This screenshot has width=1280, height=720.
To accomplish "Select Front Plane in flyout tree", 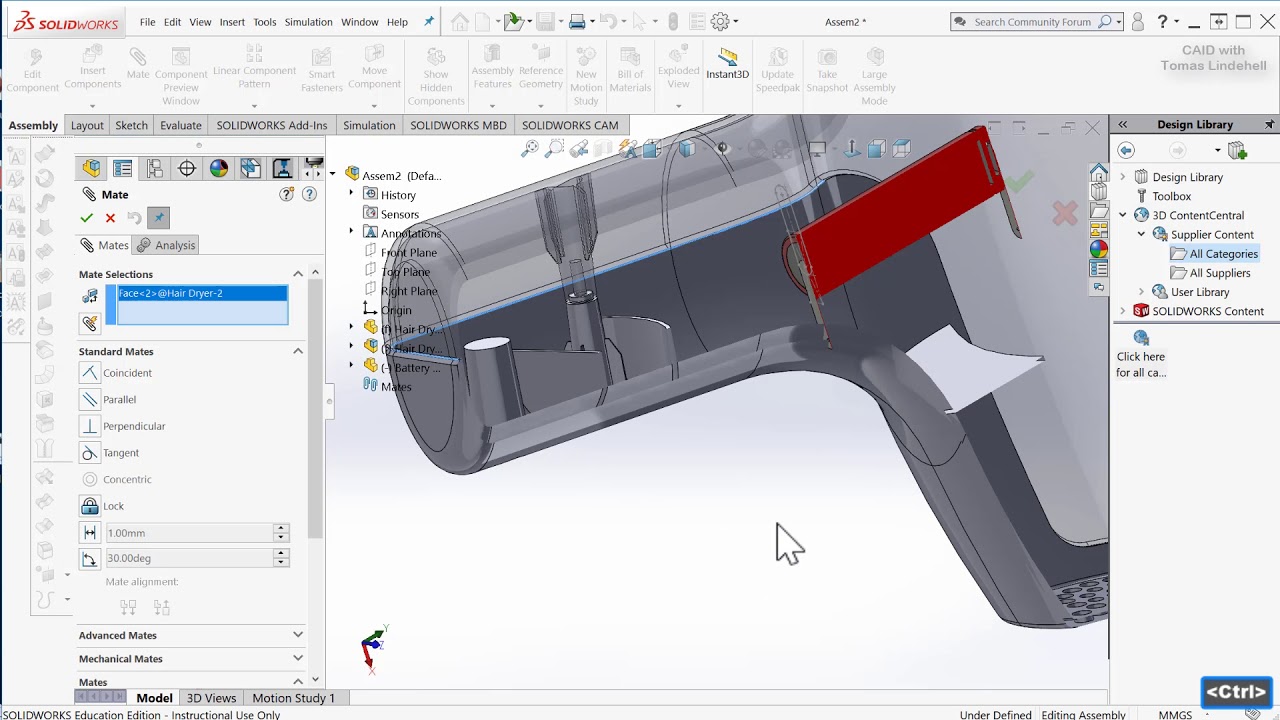I will [x=409, y=253].
